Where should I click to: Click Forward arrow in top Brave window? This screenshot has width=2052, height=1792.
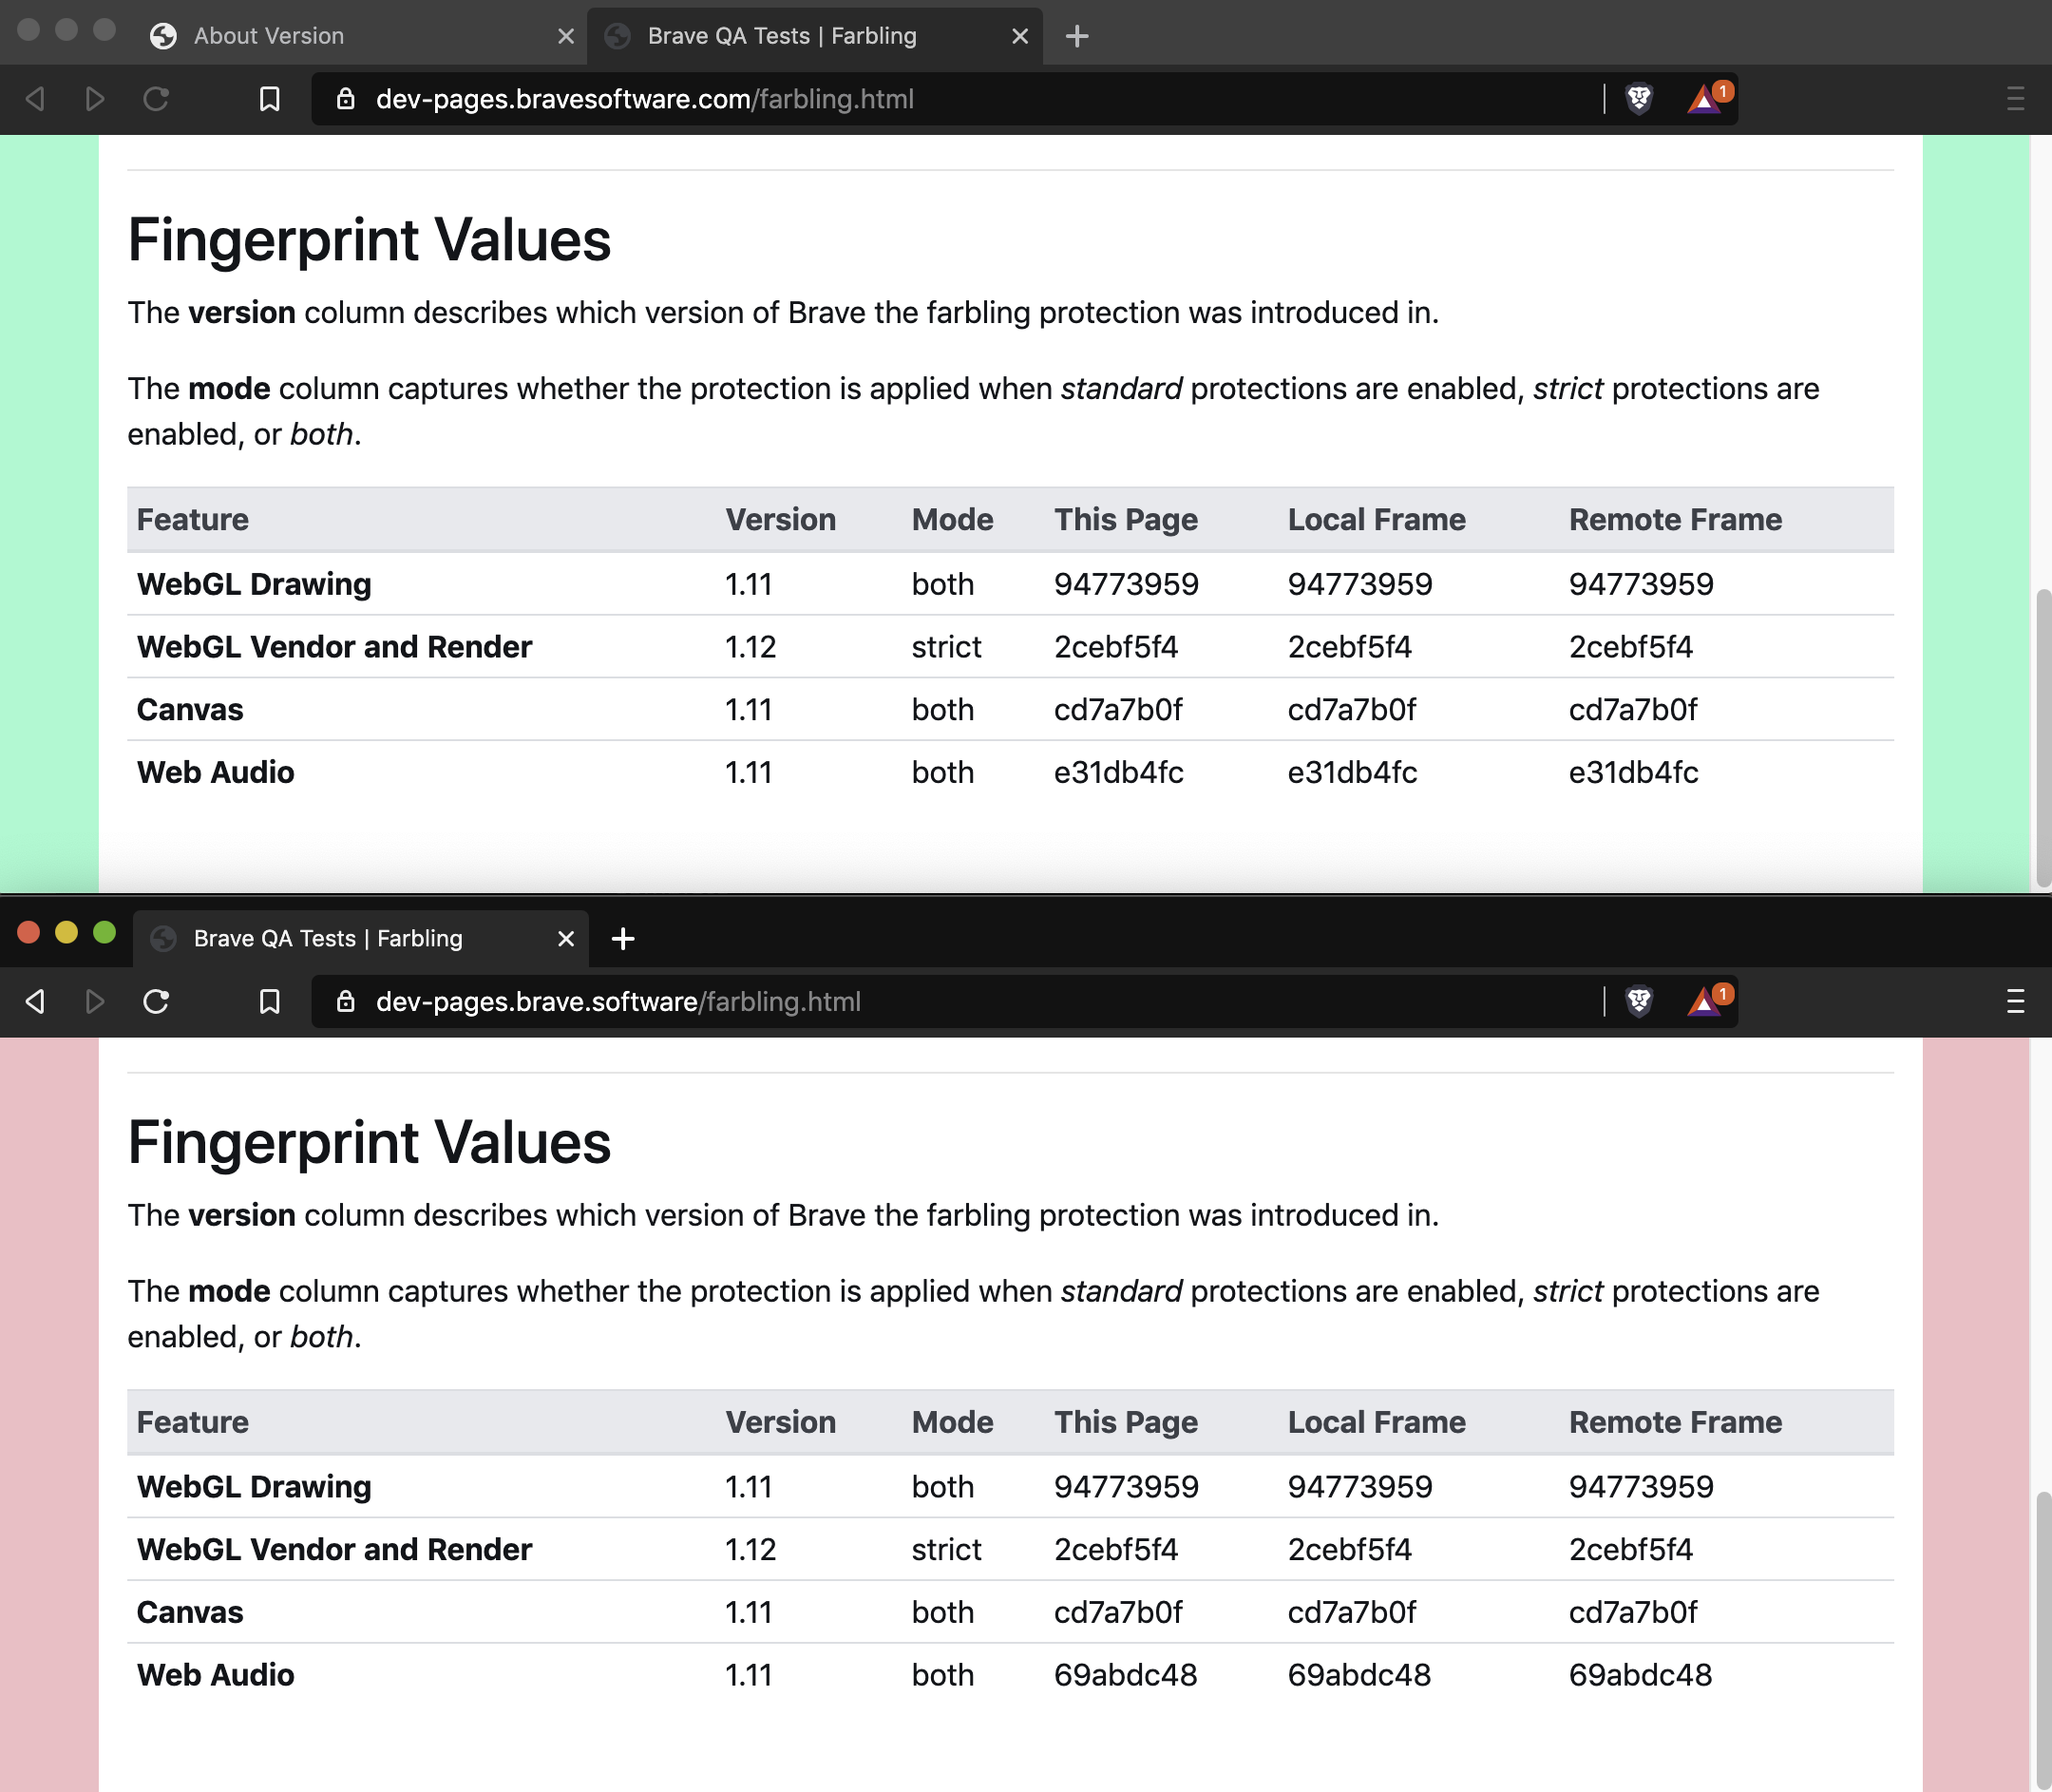(x=95, y=99)
